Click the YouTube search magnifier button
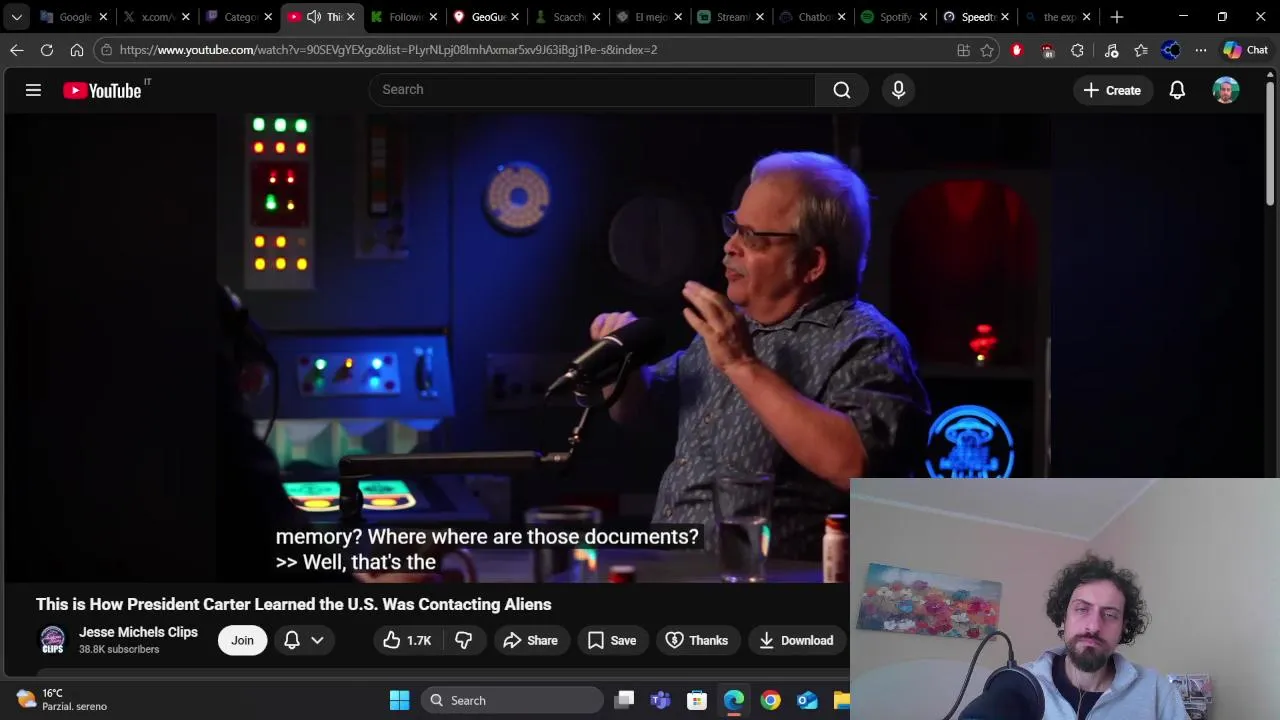This screenshot has width=1280, height=720. (x=842, y=90)
